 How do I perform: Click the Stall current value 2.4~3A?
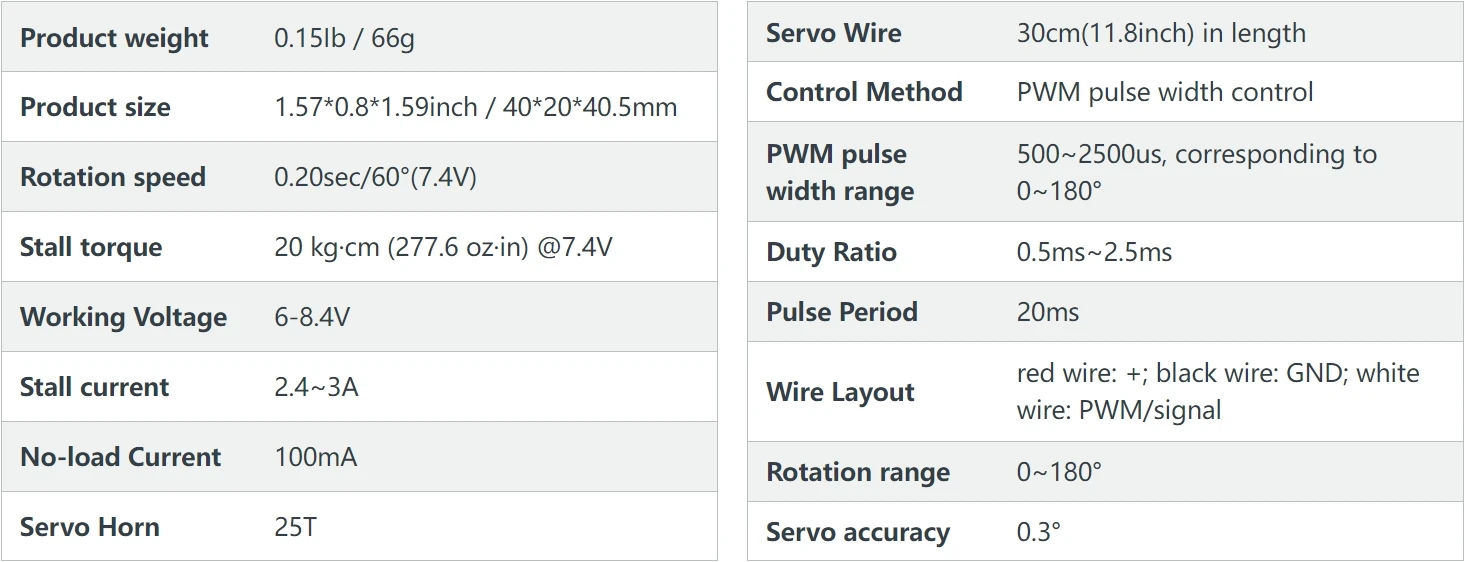(x=316, y=387)
